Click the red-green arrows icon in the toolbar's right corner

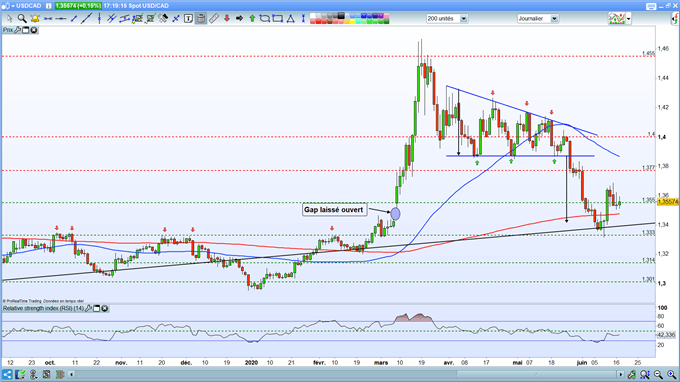(x=675, y=19)
